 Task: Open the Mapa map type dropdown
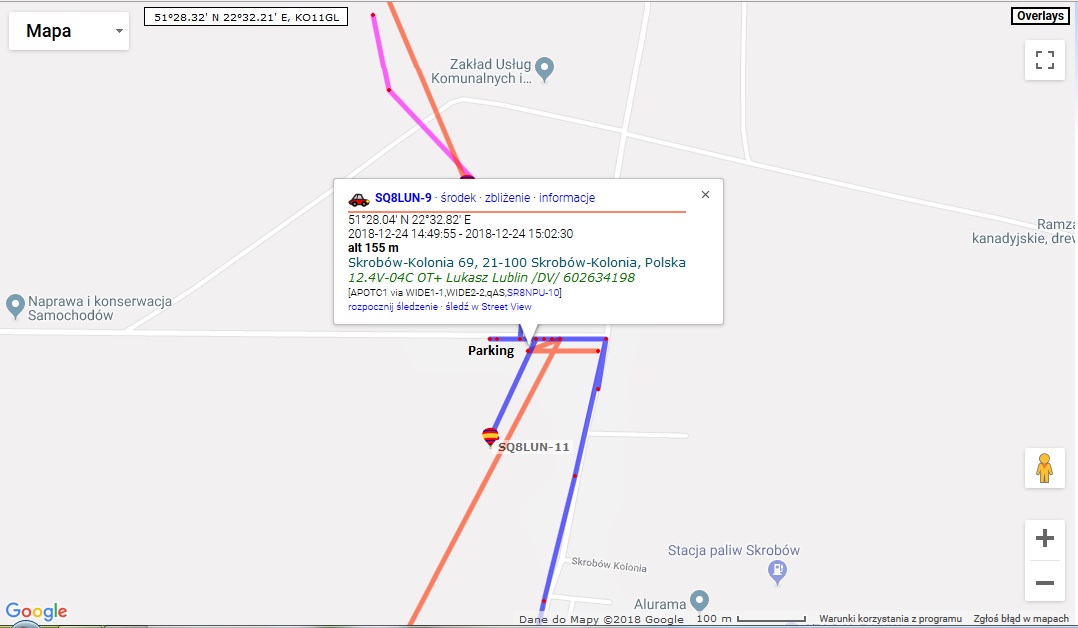[x=69, y=31]
